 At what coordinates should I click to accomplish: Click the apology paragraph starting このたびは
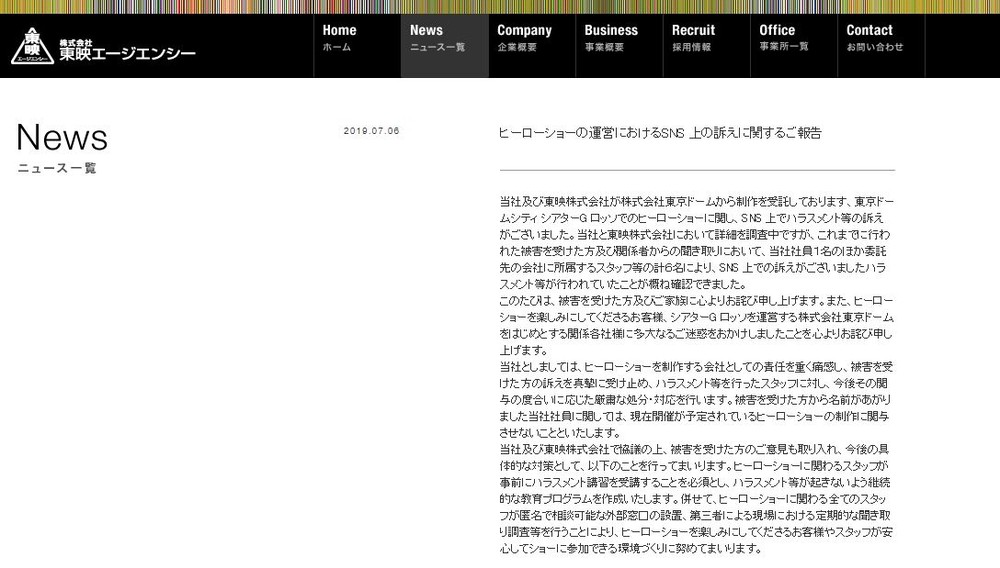pos(696,325)
